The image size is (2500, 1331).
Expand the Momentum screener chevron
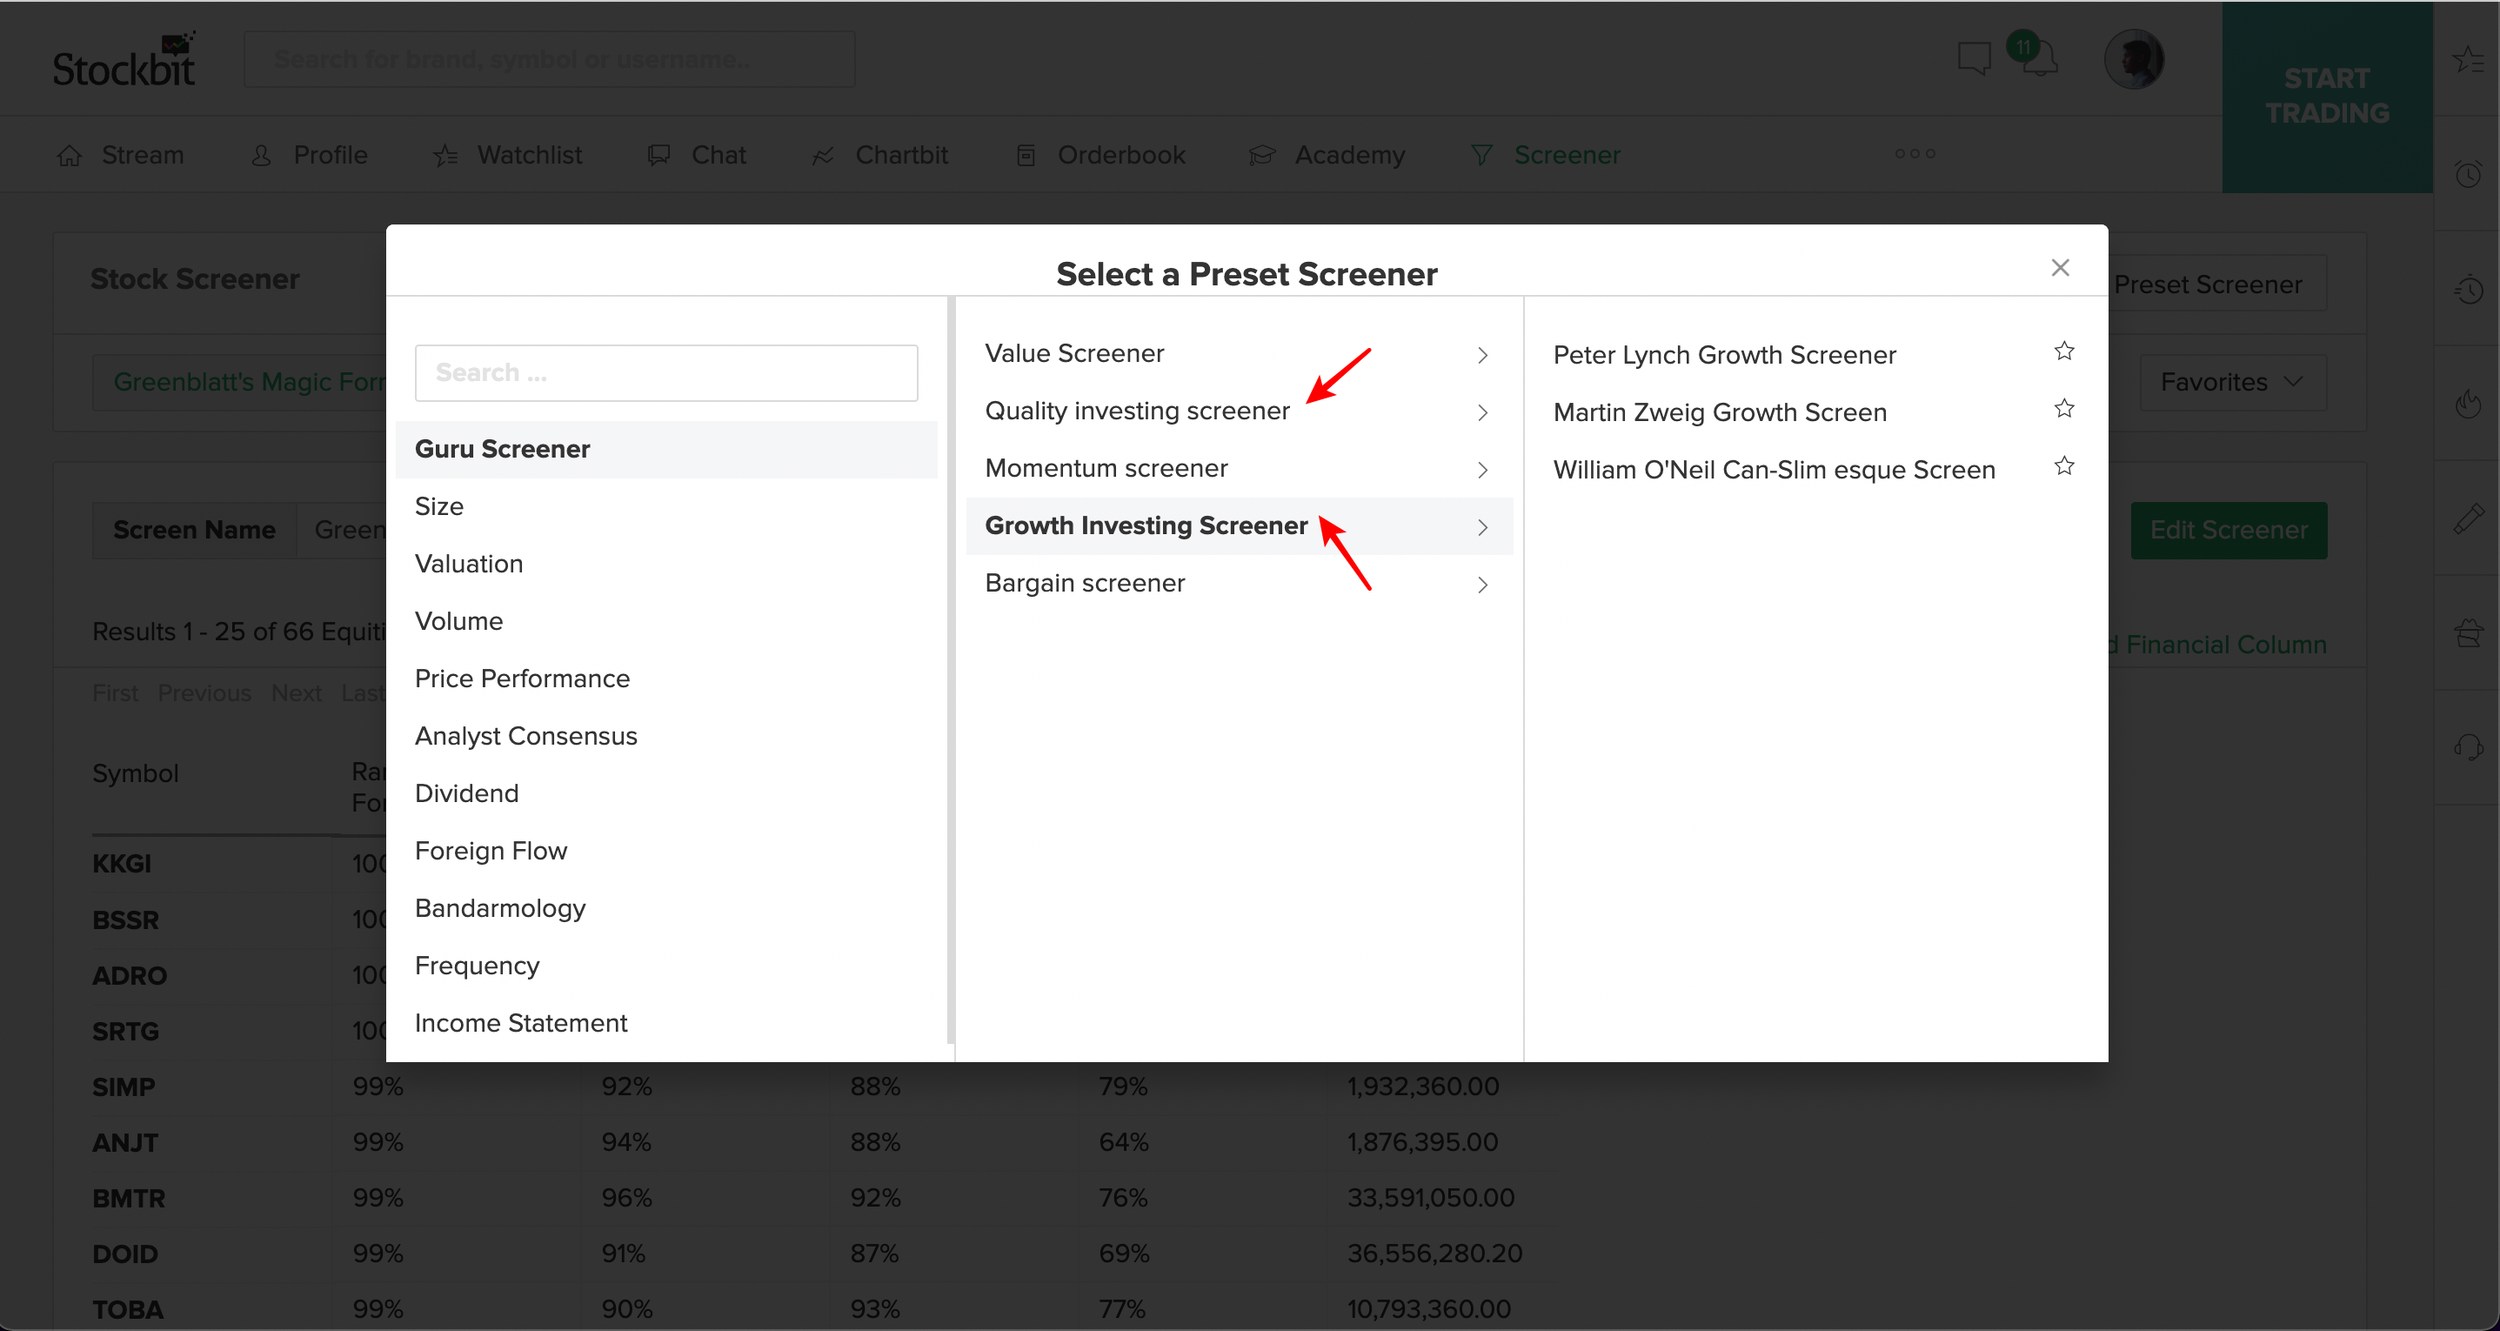coord(1483,470)
